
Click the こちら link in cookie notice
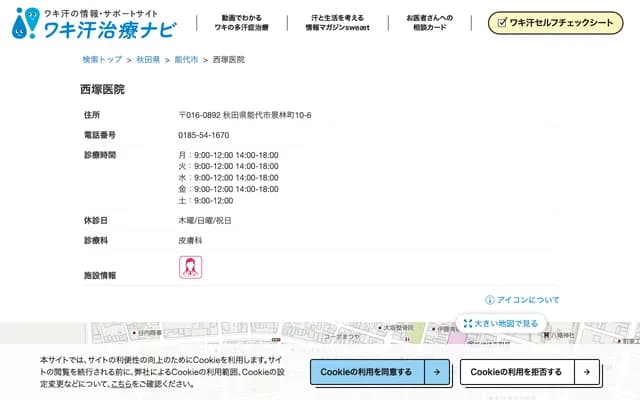click(121, 384)
